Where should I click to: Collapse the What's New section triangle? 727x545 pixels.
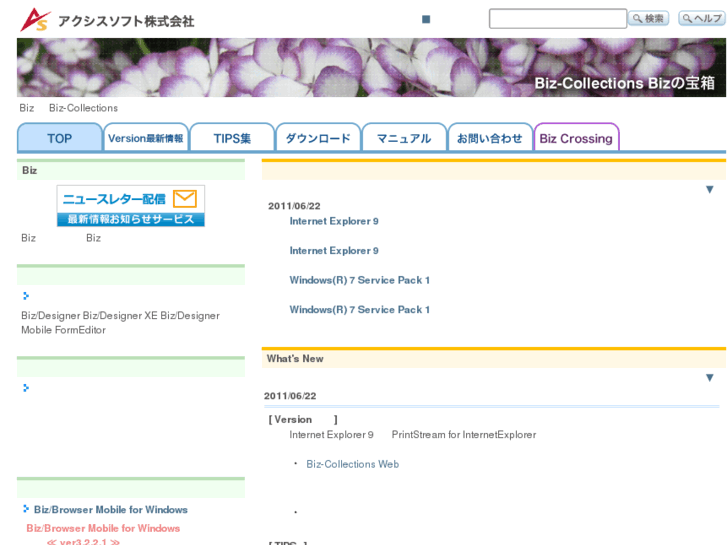point(709,378)
